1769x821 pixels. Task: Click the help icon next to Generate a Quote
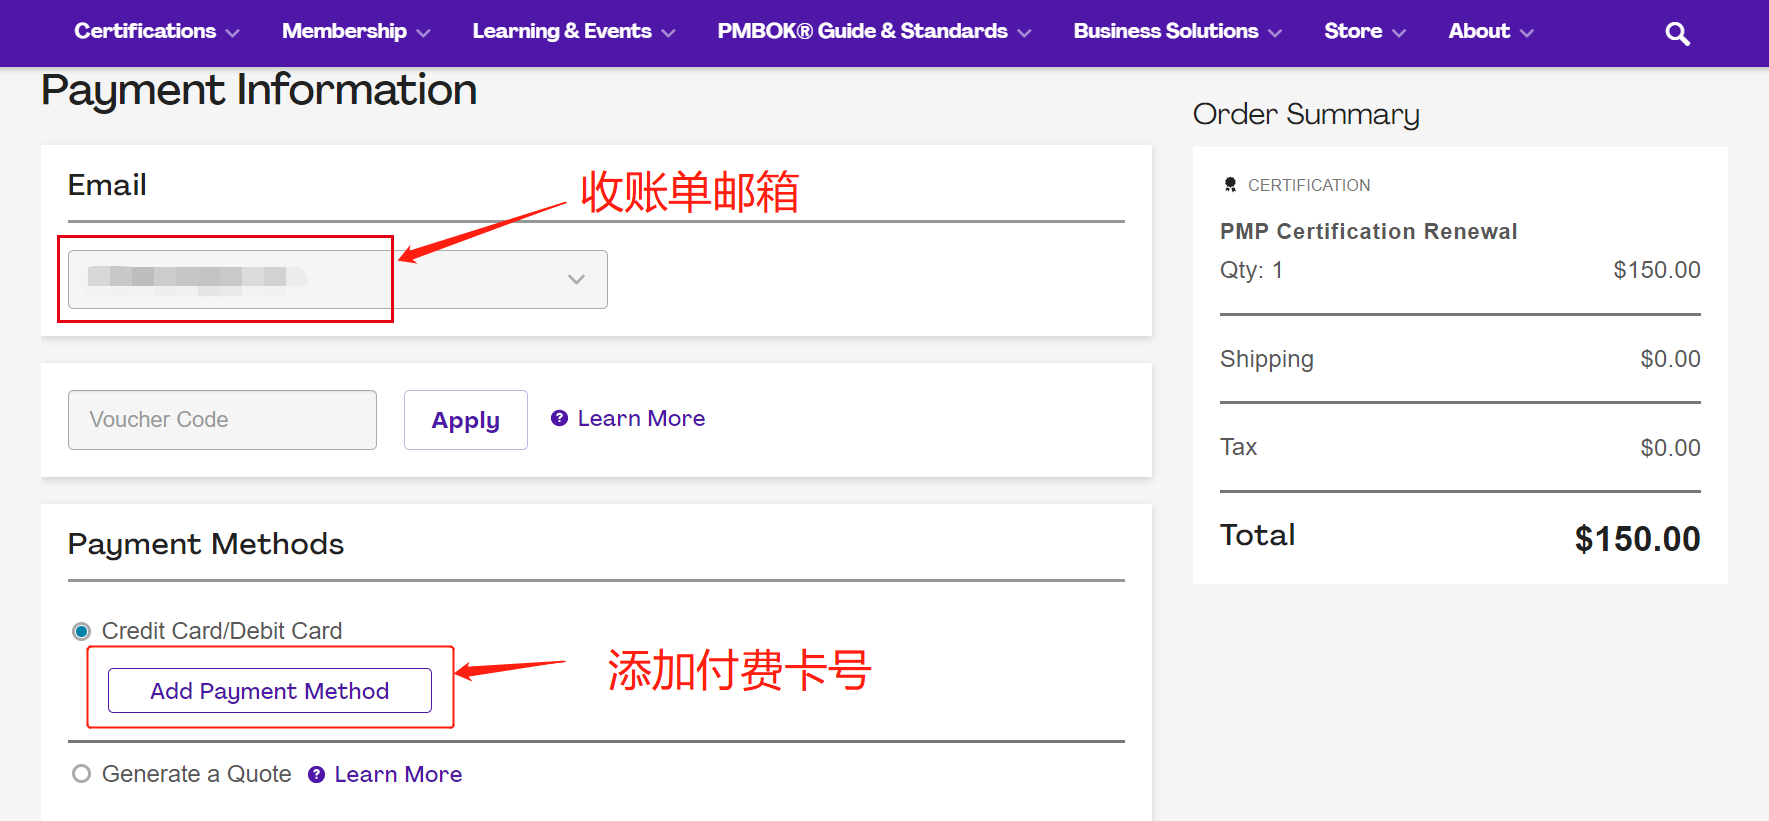click(316, 774)
